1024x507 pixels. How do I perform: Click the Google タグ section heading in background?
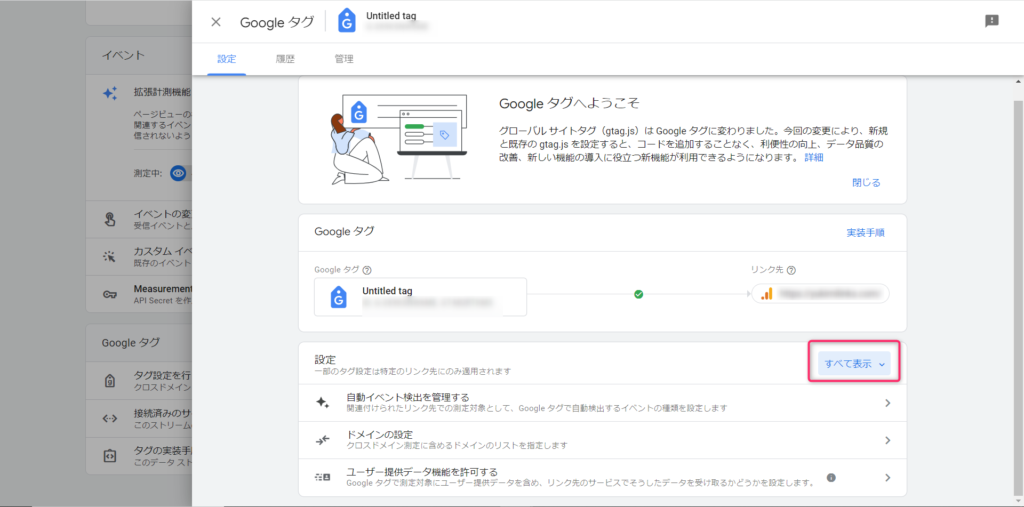pyautogui.click(x=131, y=342)
